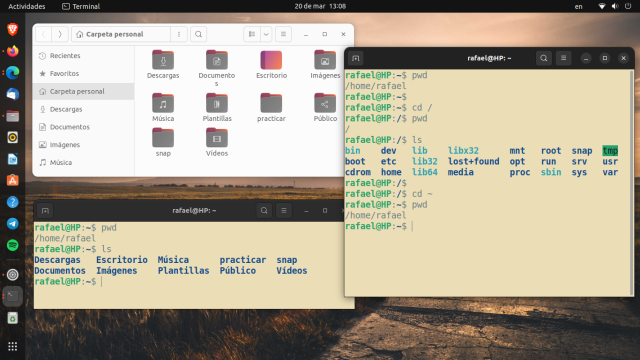Open the Música folder icon
The height and width of the screenshot is (360, 640).
coord(163,103)
